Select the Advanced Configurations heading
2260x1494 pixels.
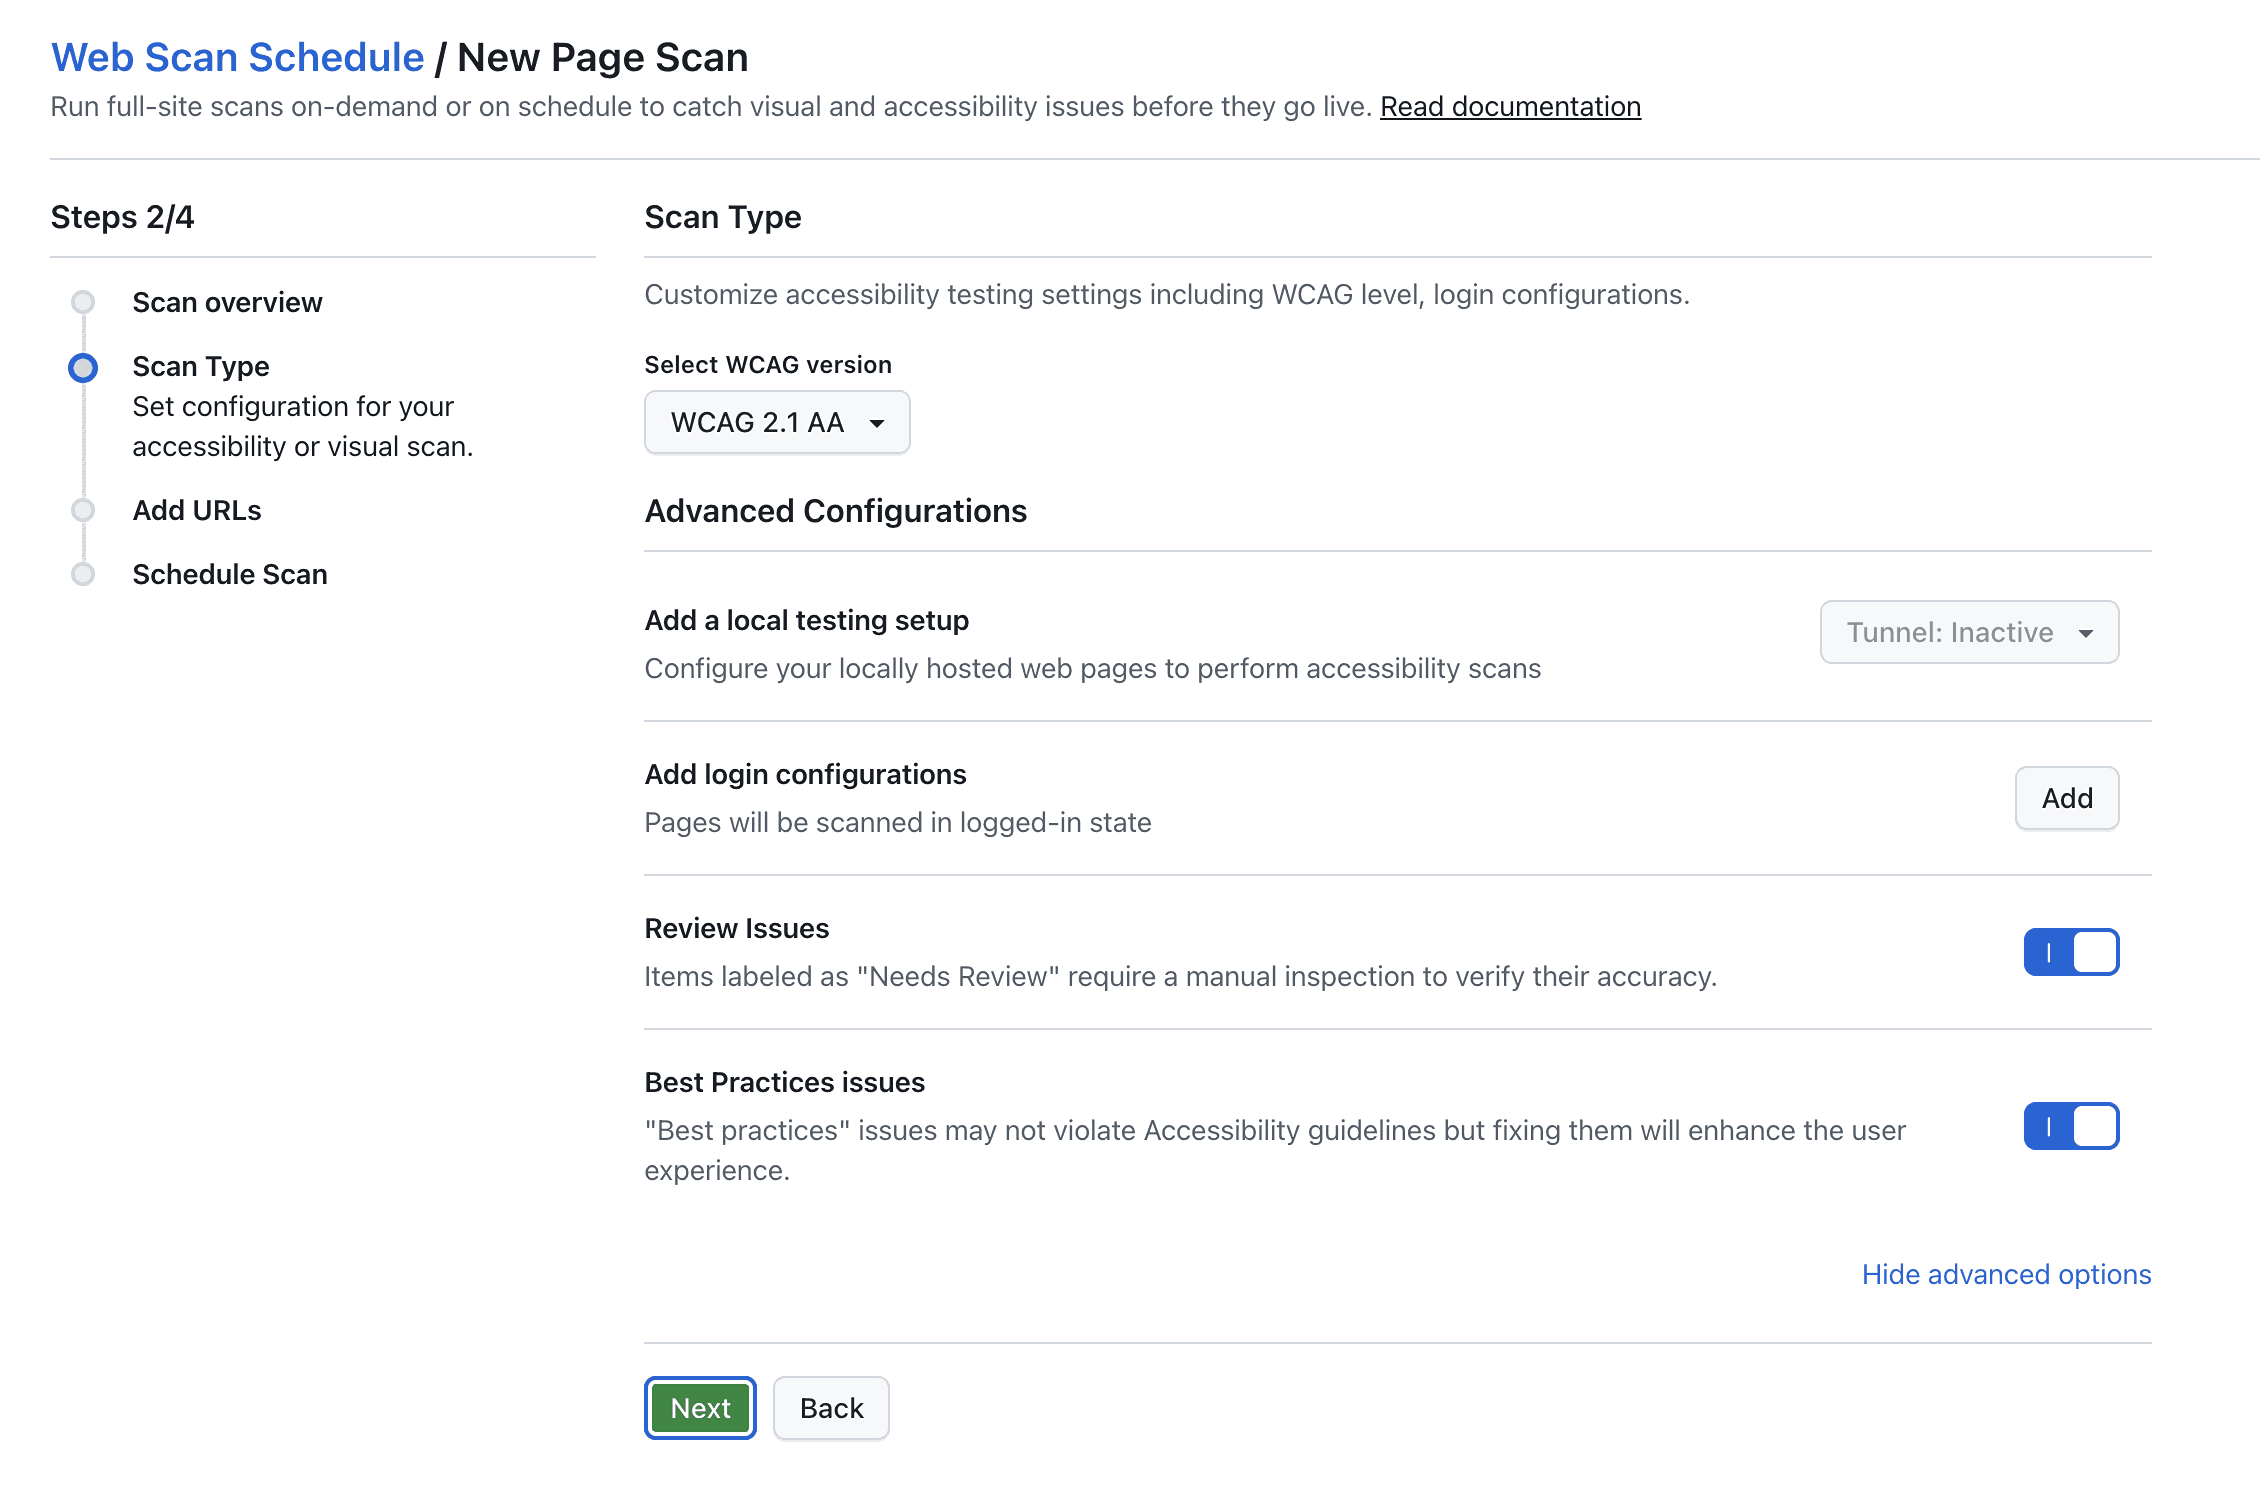click(835, 511)
